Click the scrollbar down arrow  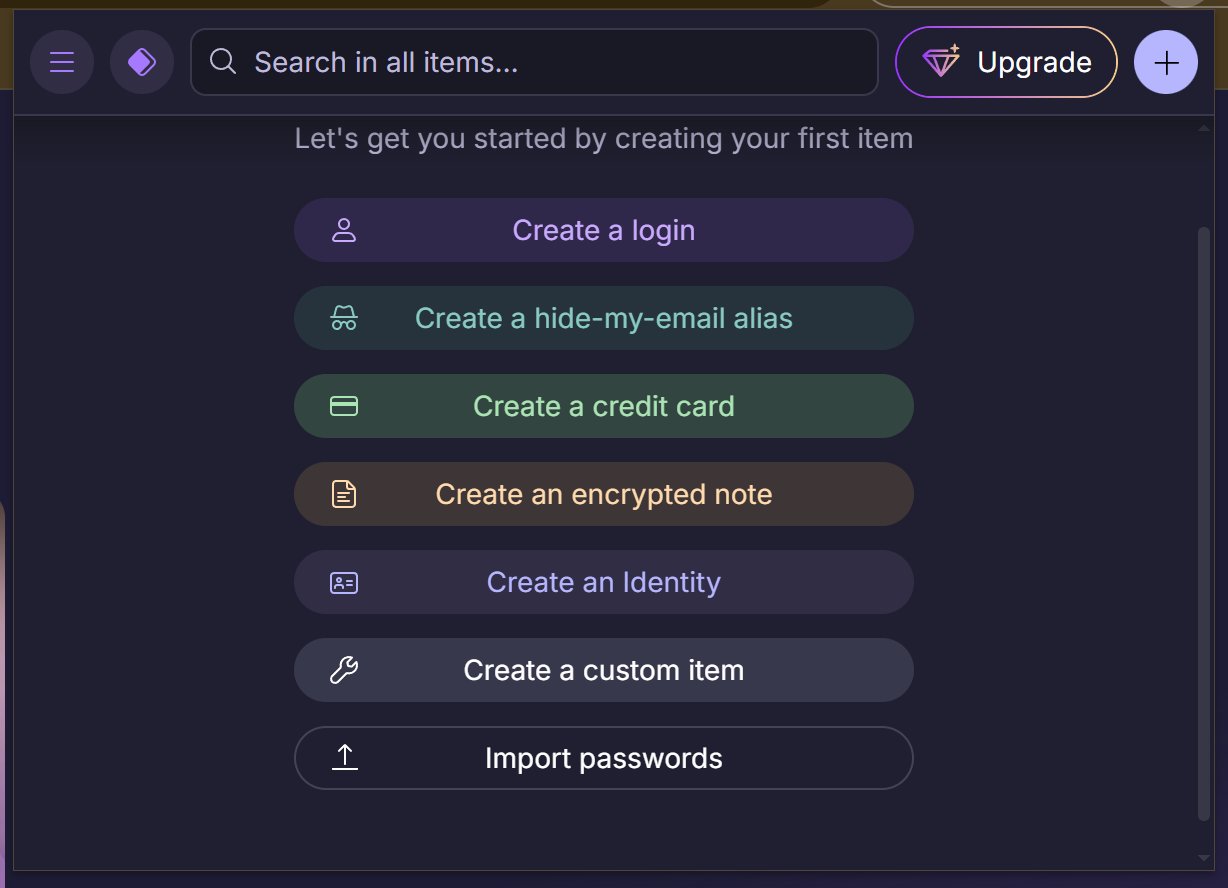pyautogui.click(x=1203, y=858)
